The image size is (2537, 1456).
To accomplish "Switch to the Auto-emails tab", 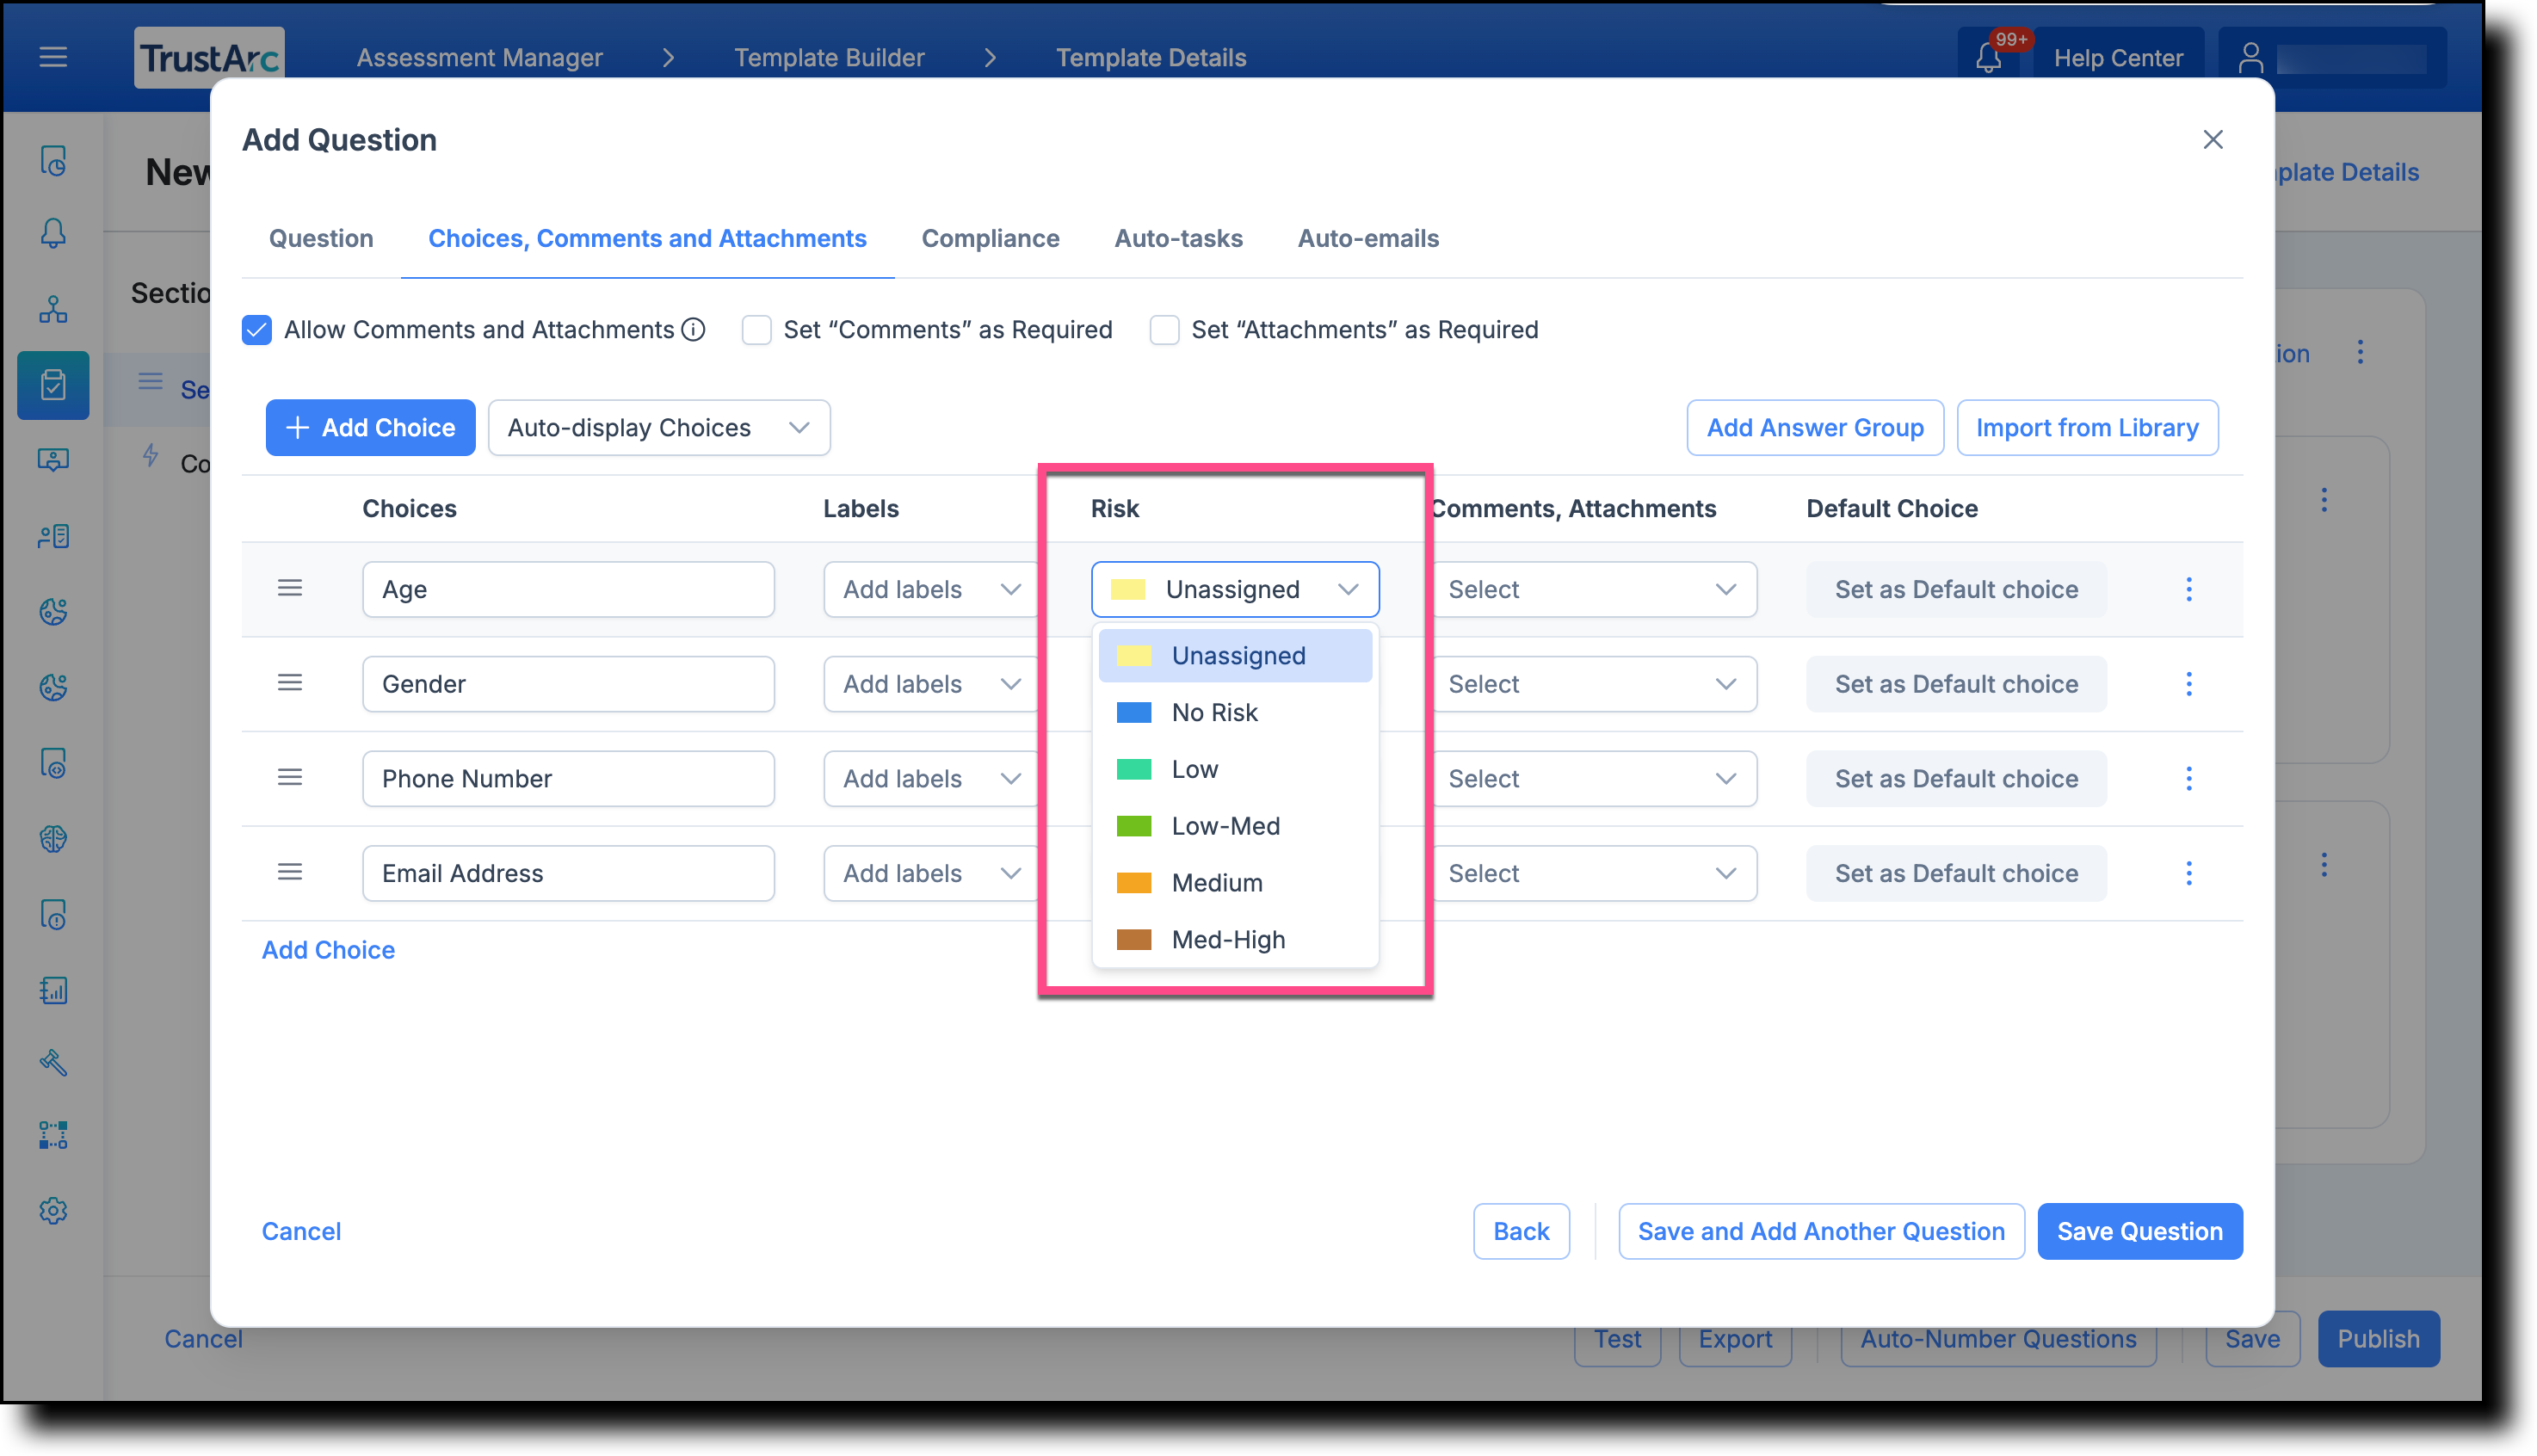I will pos(1368,238).
